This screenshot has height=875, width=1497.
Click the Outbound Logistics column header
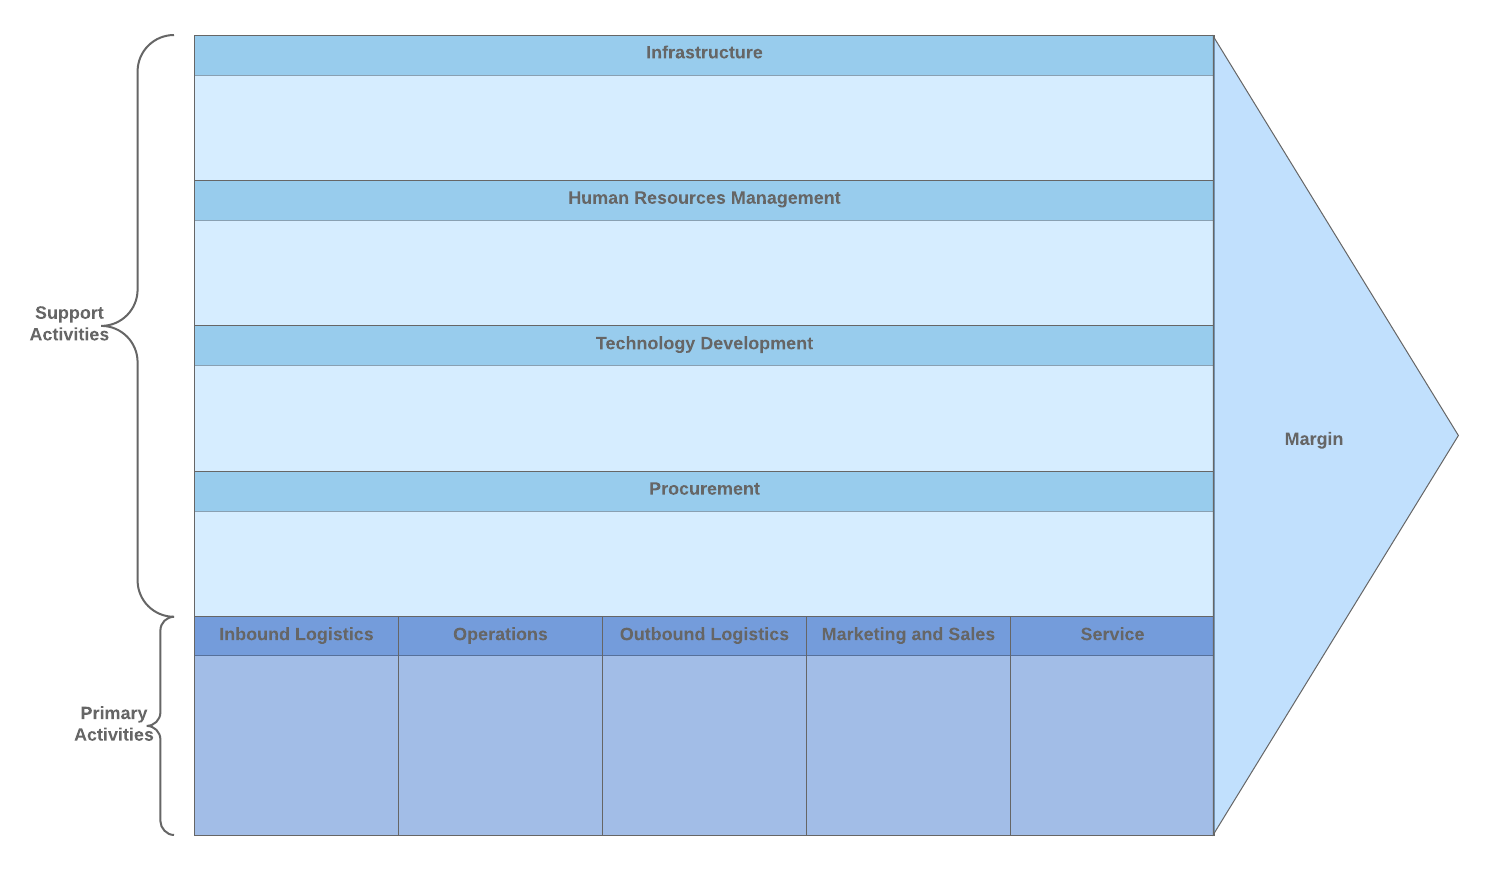(704, 634)
